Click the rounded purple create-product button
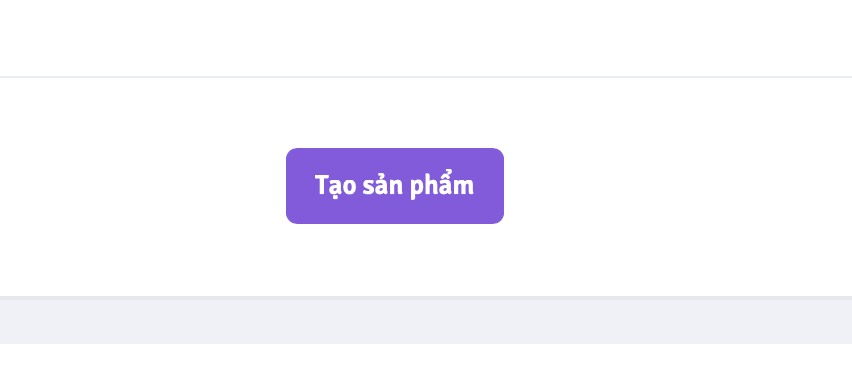This screenshot has height=372, width=852. click(395, 186)
